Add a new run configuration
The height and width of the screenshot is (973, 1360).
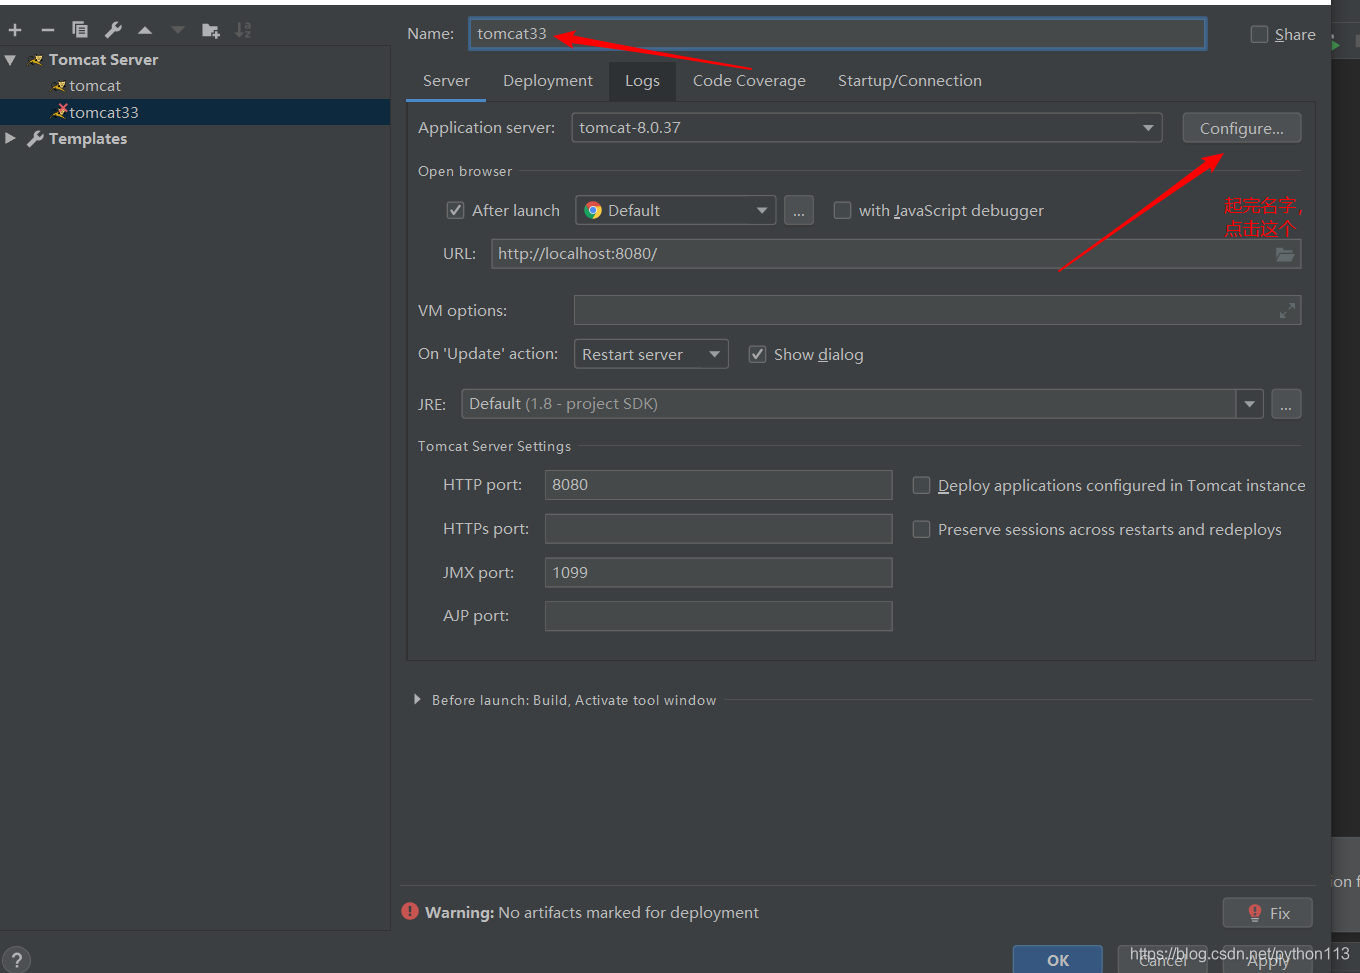click(15, 30)
